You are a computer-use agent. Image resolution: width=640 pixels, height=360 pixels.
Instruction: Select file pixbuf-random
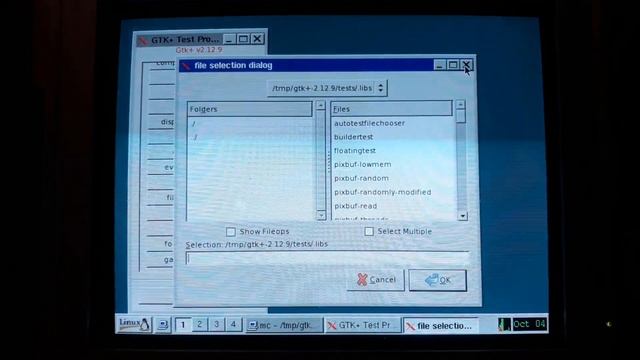(361, 178)
